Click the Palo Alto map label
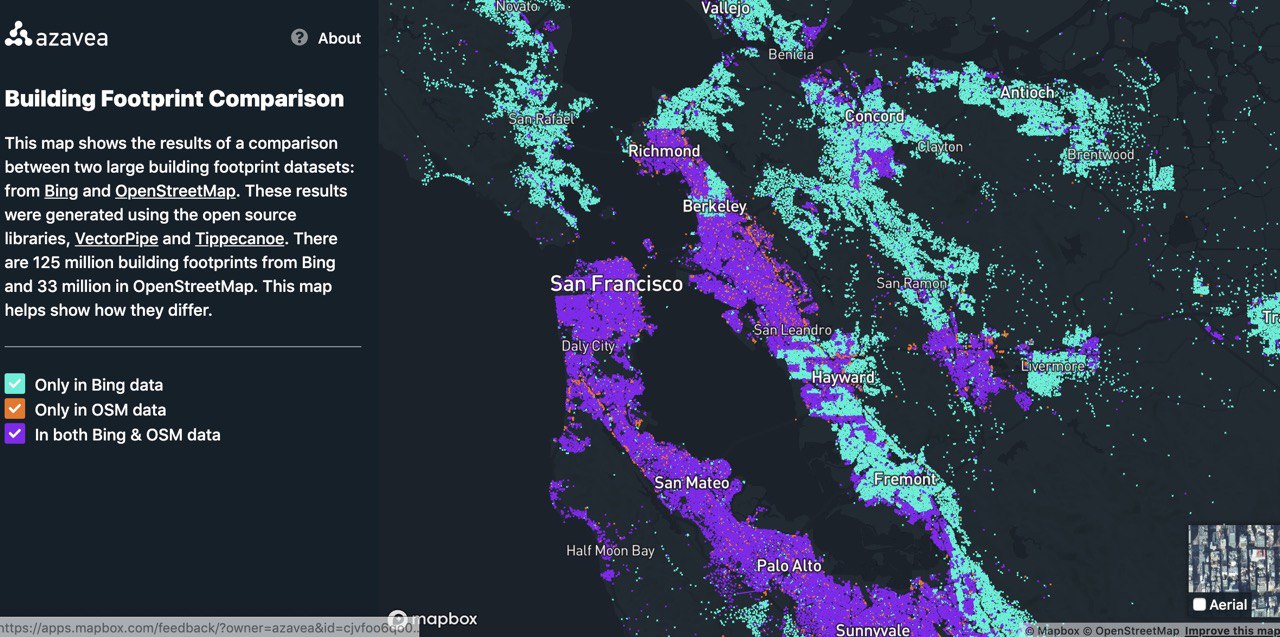Image resolution: width=1280 pixels, height=637 pixels. pyautogui.click(x=789, y=566)
